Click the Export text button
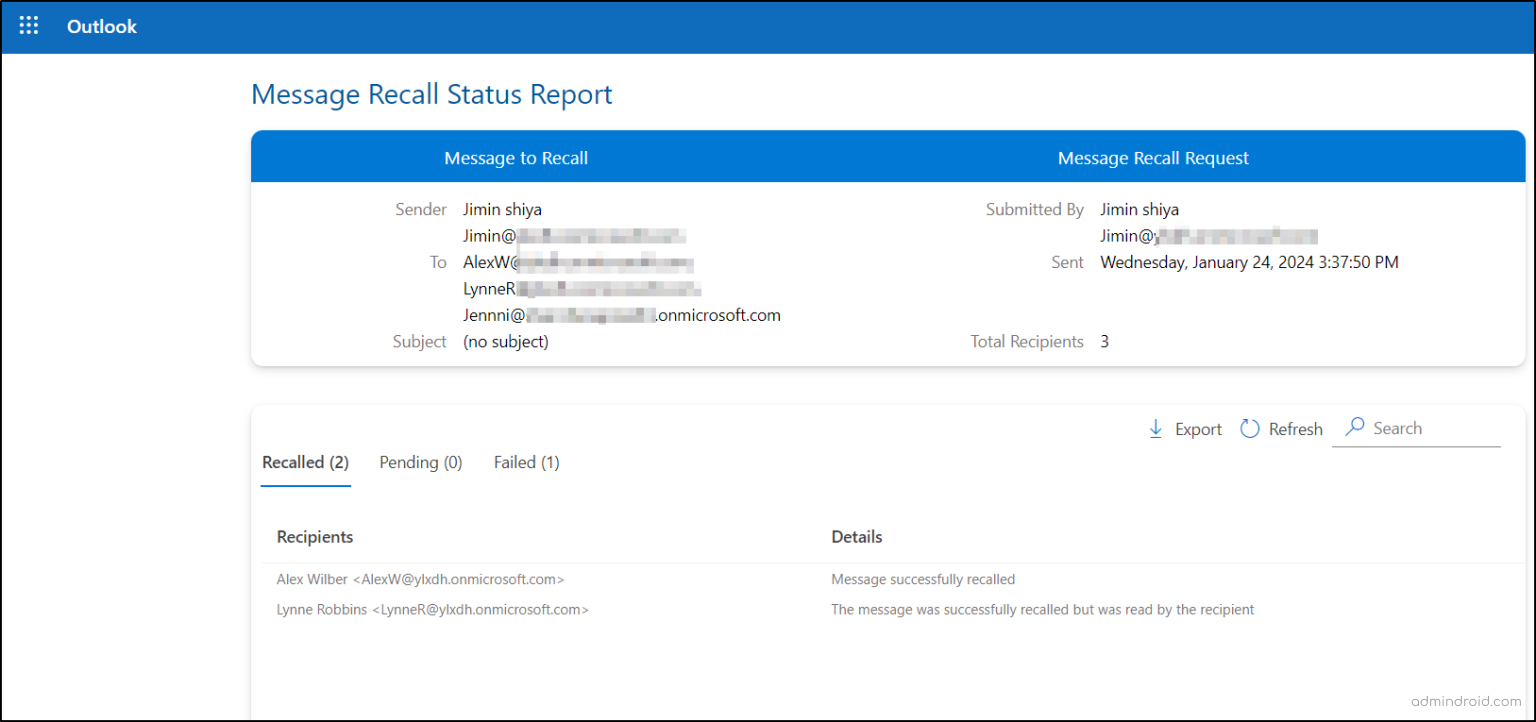This screenshot has width=1536, height=722. click(1197, 428)
